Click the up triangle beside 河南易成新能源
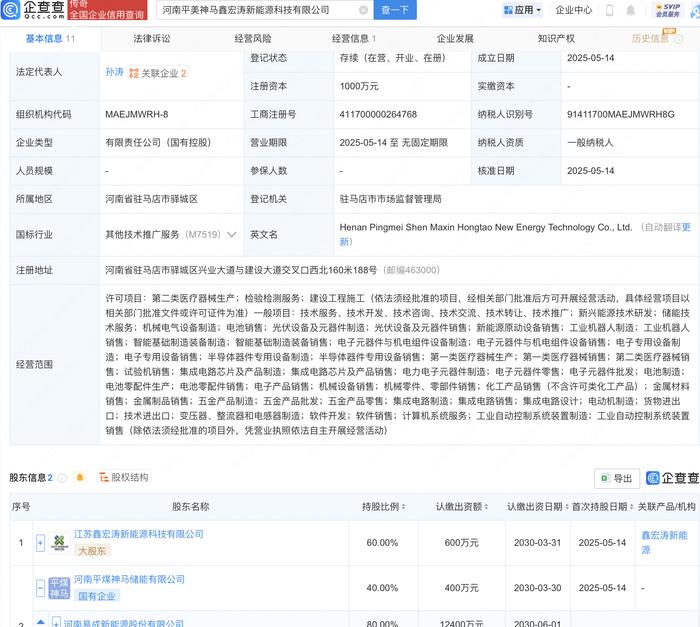The height and width of the screenshot is (627, 700). (x=41, y=622)
